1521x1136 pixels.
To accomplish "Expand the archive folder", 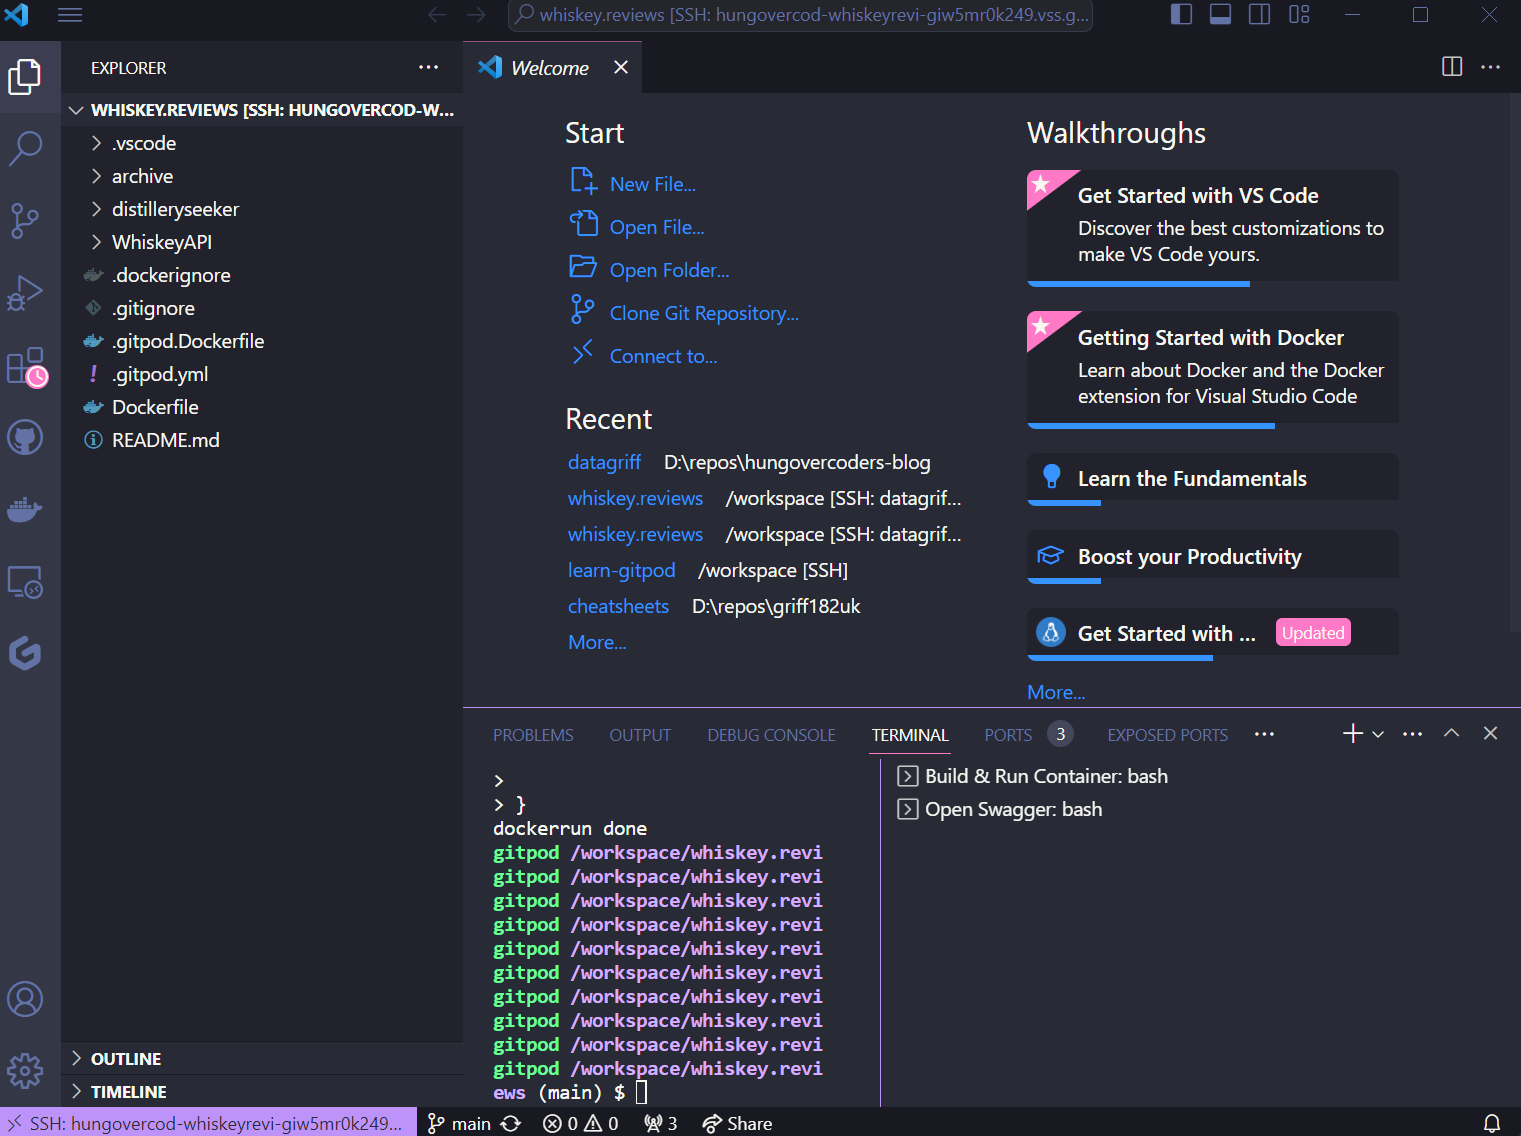I will (262, 176).
